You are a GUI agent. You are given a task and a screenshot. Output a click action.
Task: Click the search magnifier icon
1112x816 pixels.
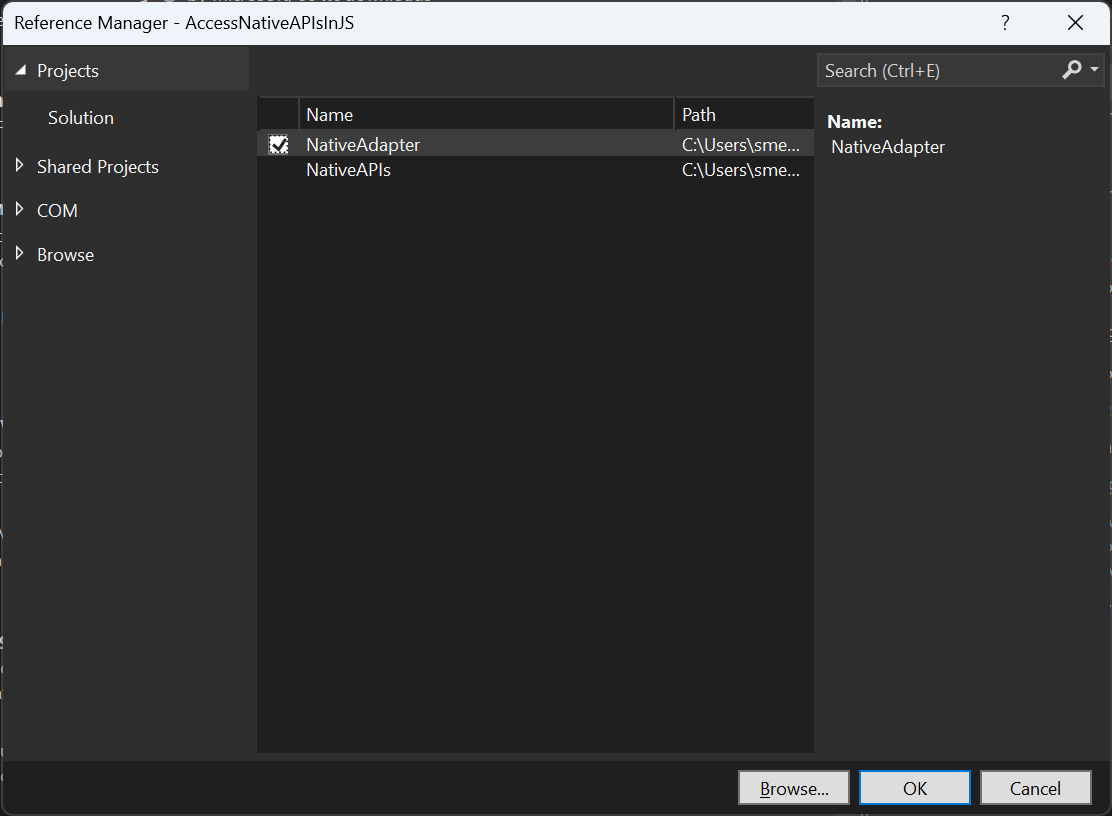[1073, 70]
